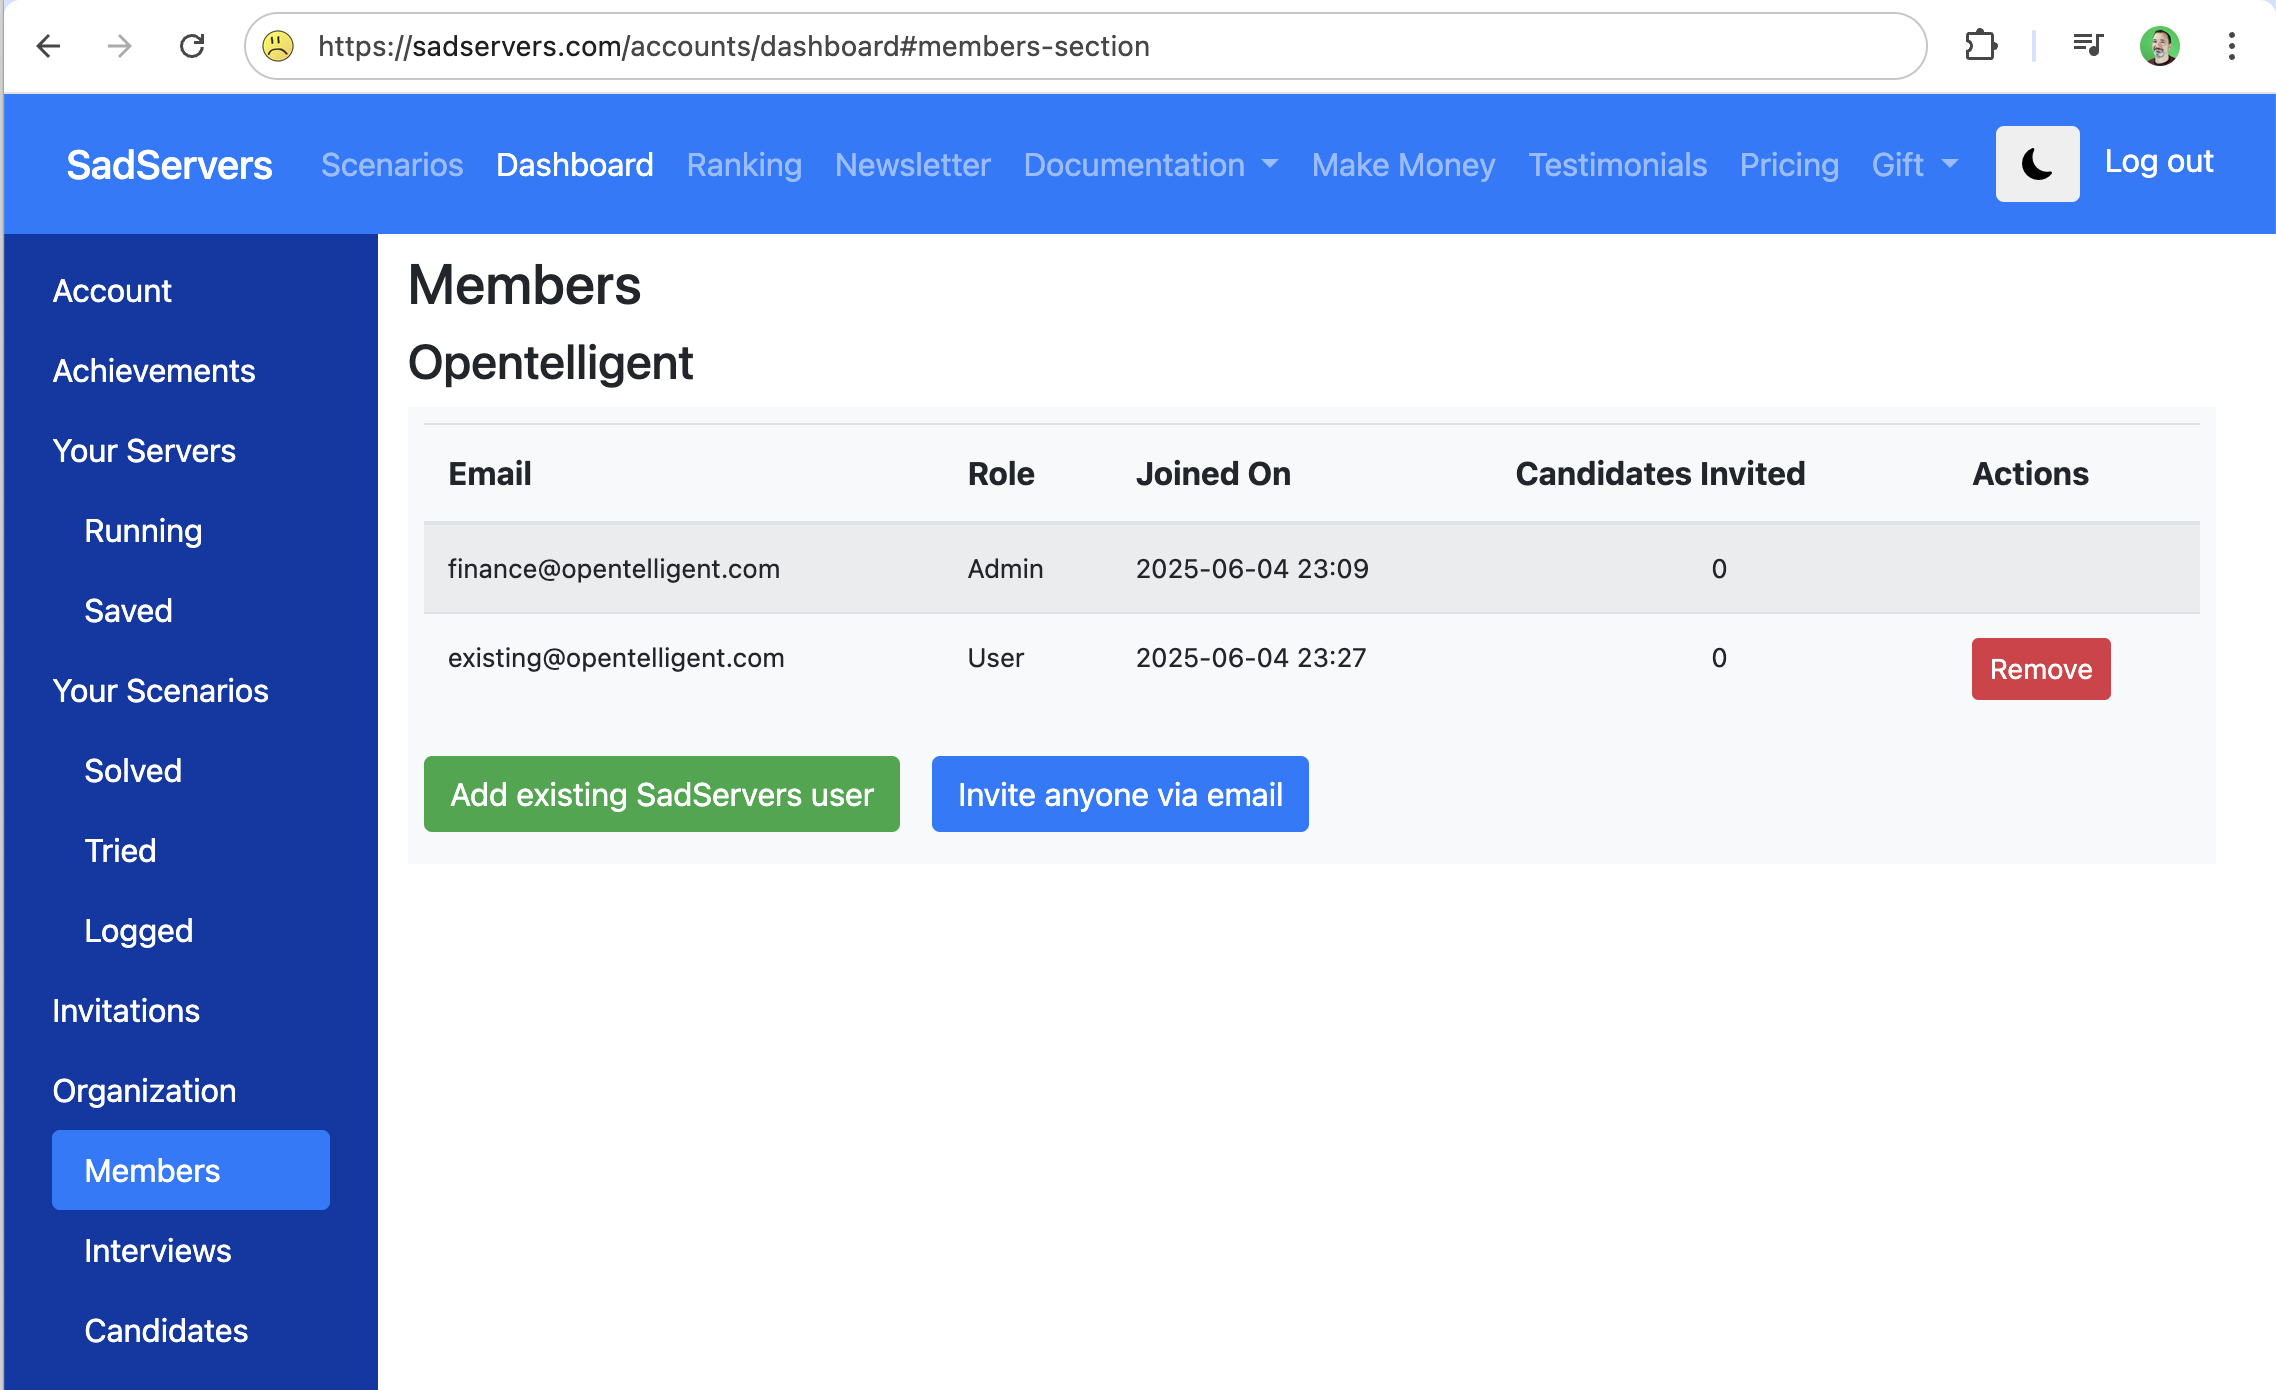This screenshot has height=1390, width=2276.
Task: Reload the page with the refresh icon
Action: (193, 46)
